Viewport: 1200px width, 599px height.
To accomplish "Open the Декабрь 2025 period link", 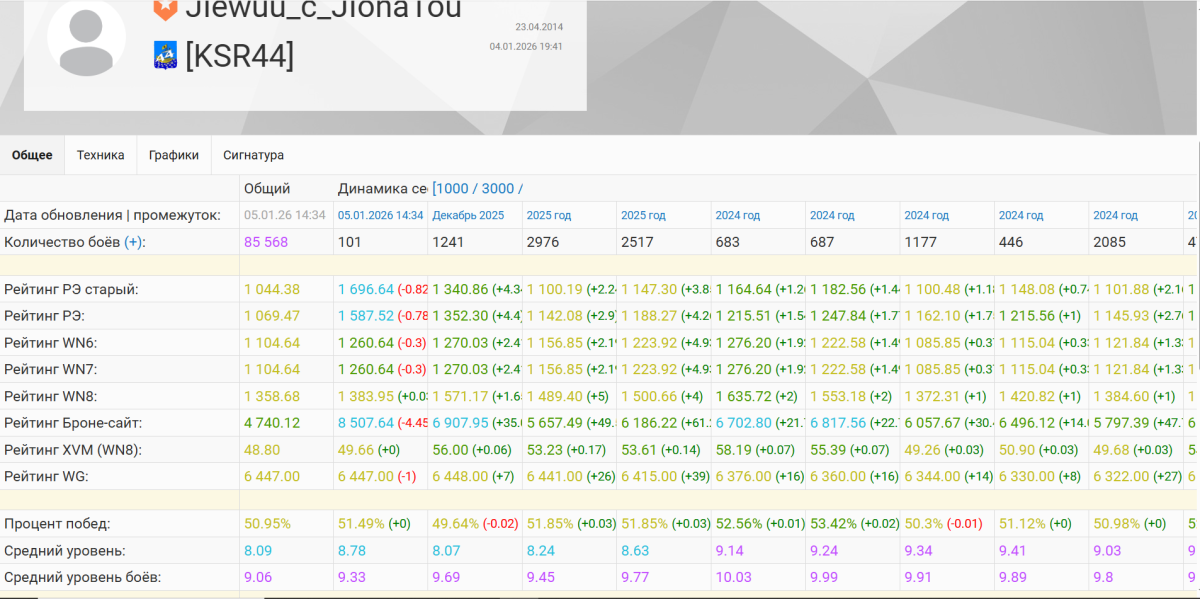I will [x=468, y=215].
